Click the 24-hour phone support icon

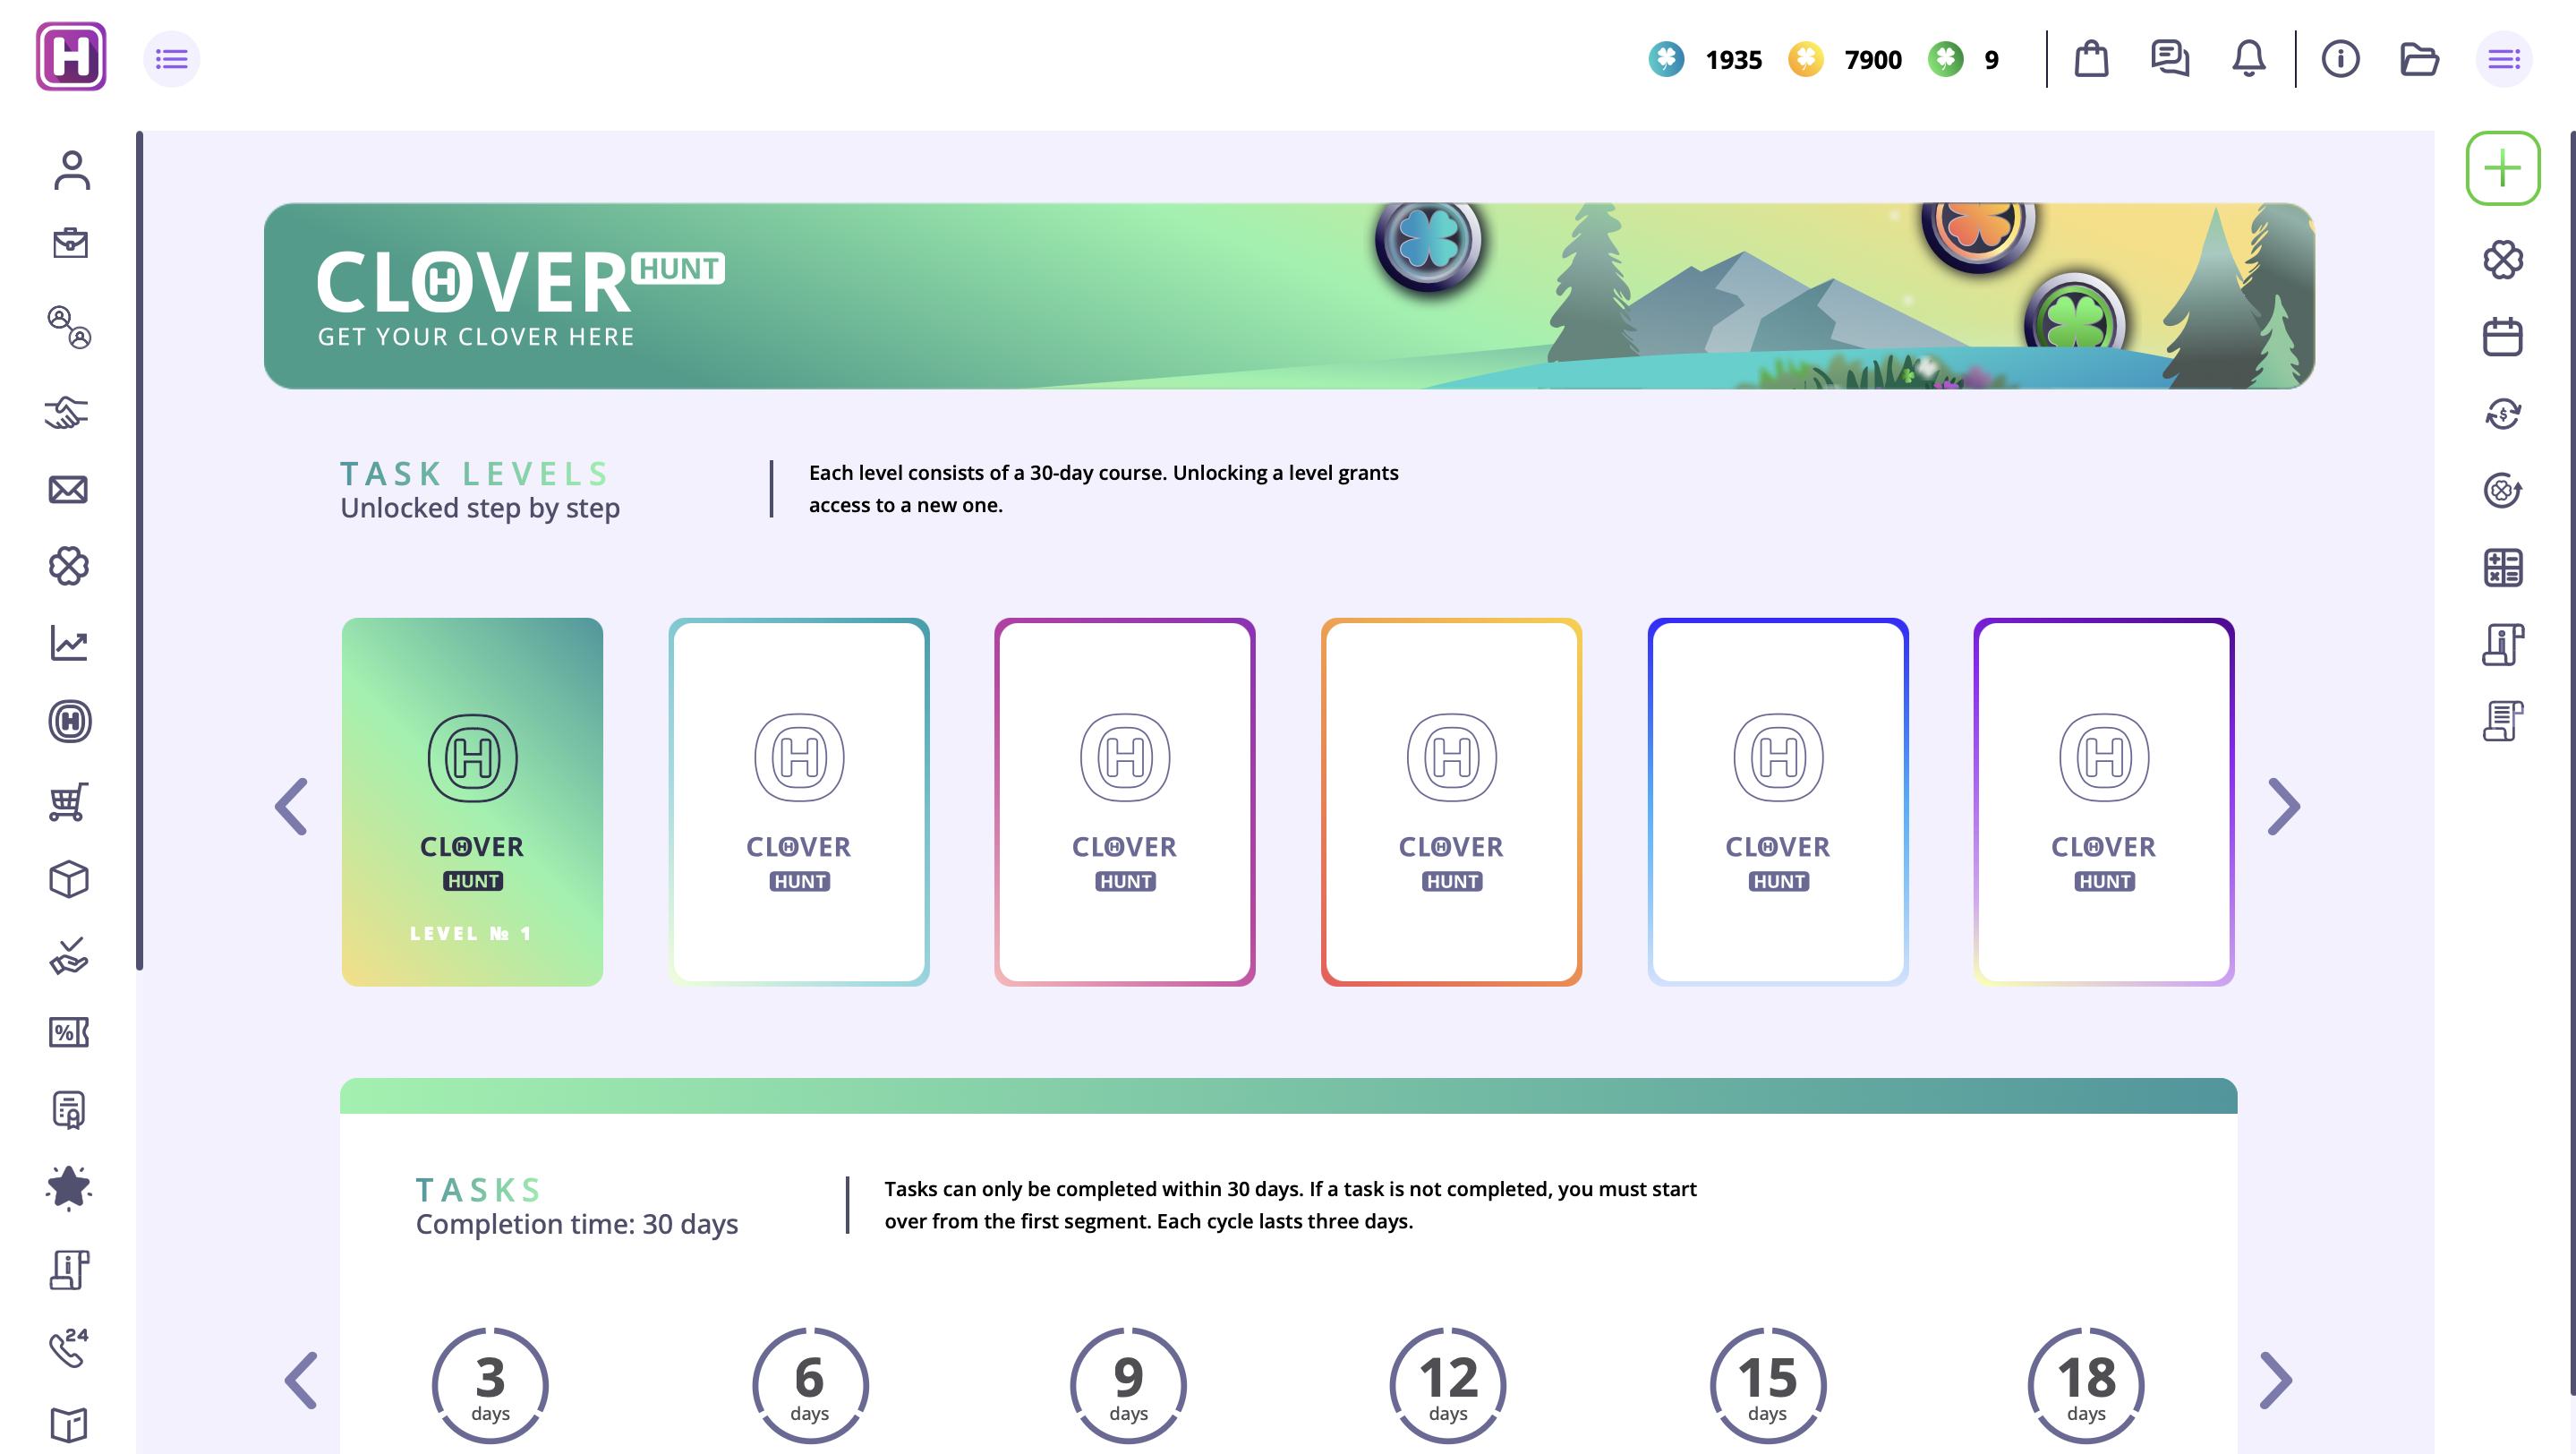tap(69, 1347)
